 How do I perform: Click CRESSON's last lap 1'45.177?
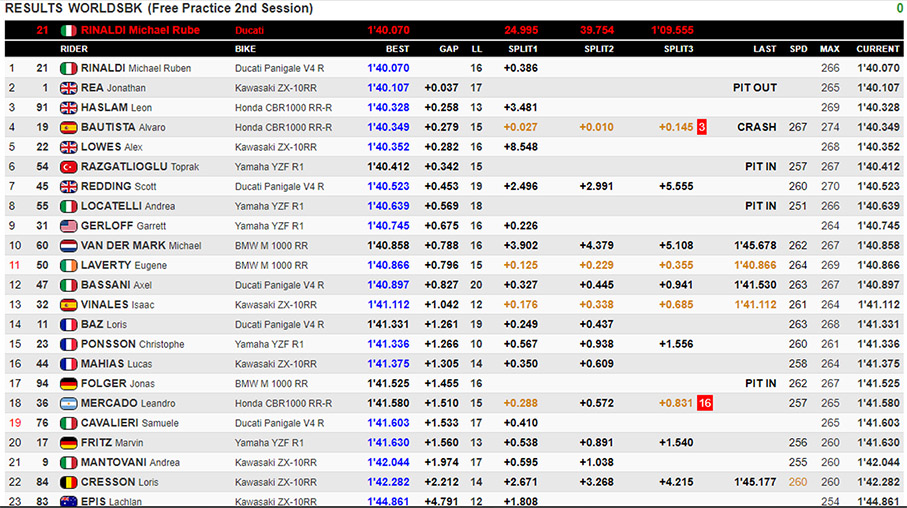click(755, 482)
